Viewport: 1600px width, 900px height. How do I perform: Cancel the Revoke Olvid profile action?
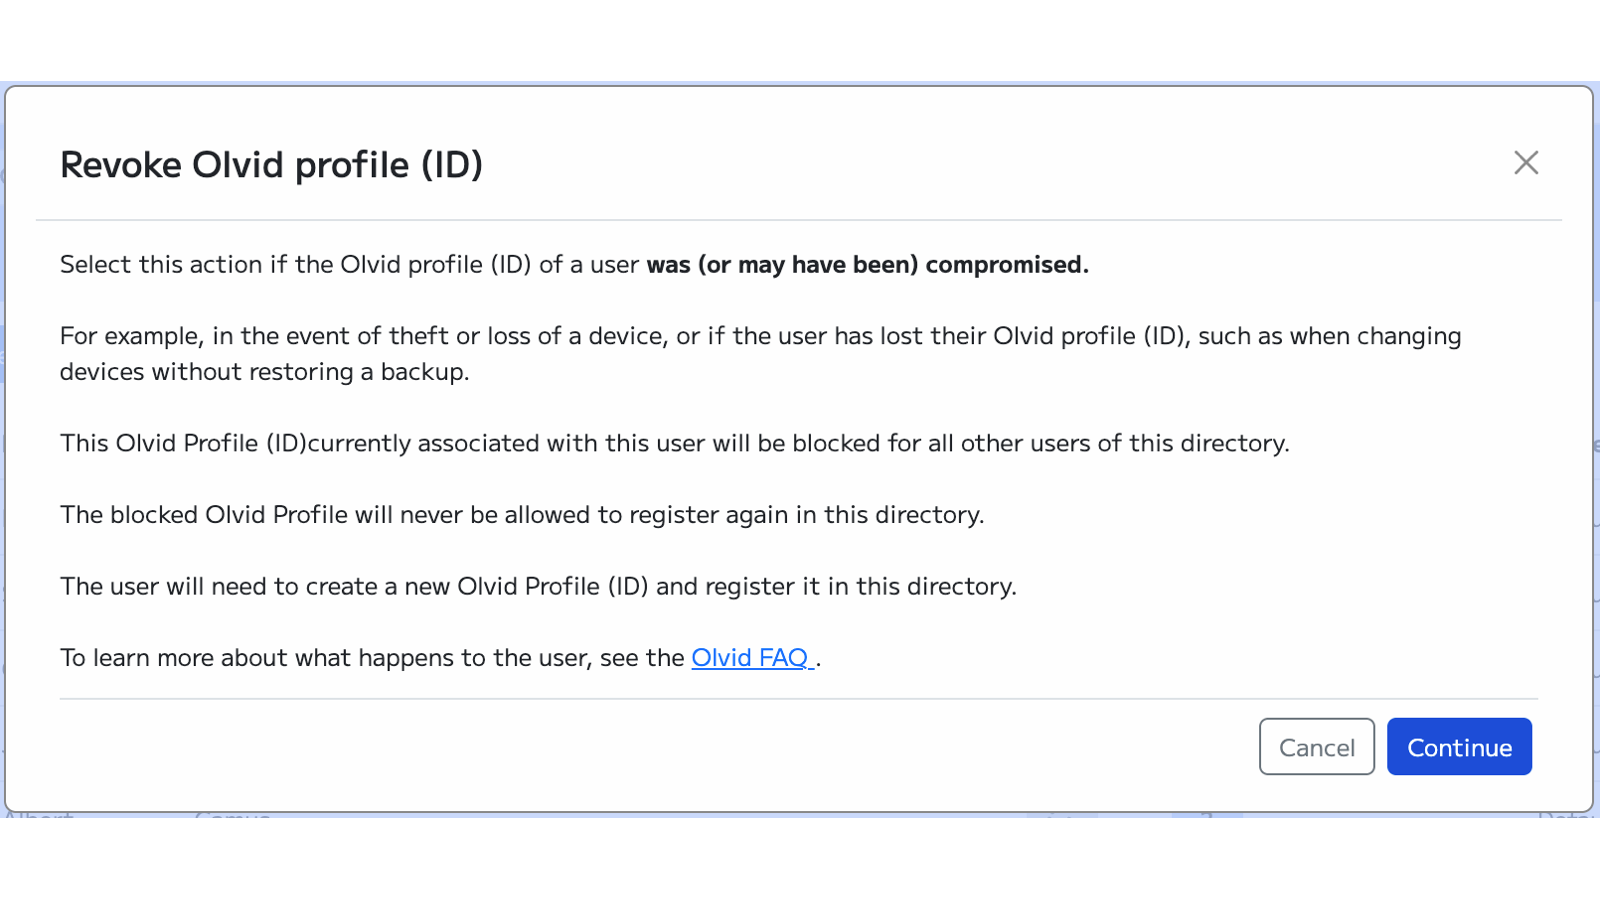(1316, 746)
